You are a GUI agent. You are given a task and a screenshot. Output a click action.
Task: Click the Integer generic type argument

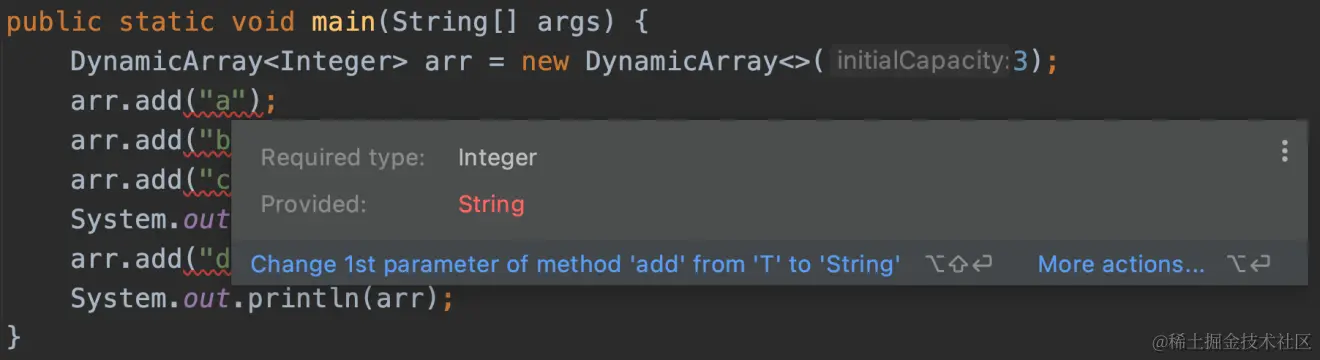(x=343, y=61)
